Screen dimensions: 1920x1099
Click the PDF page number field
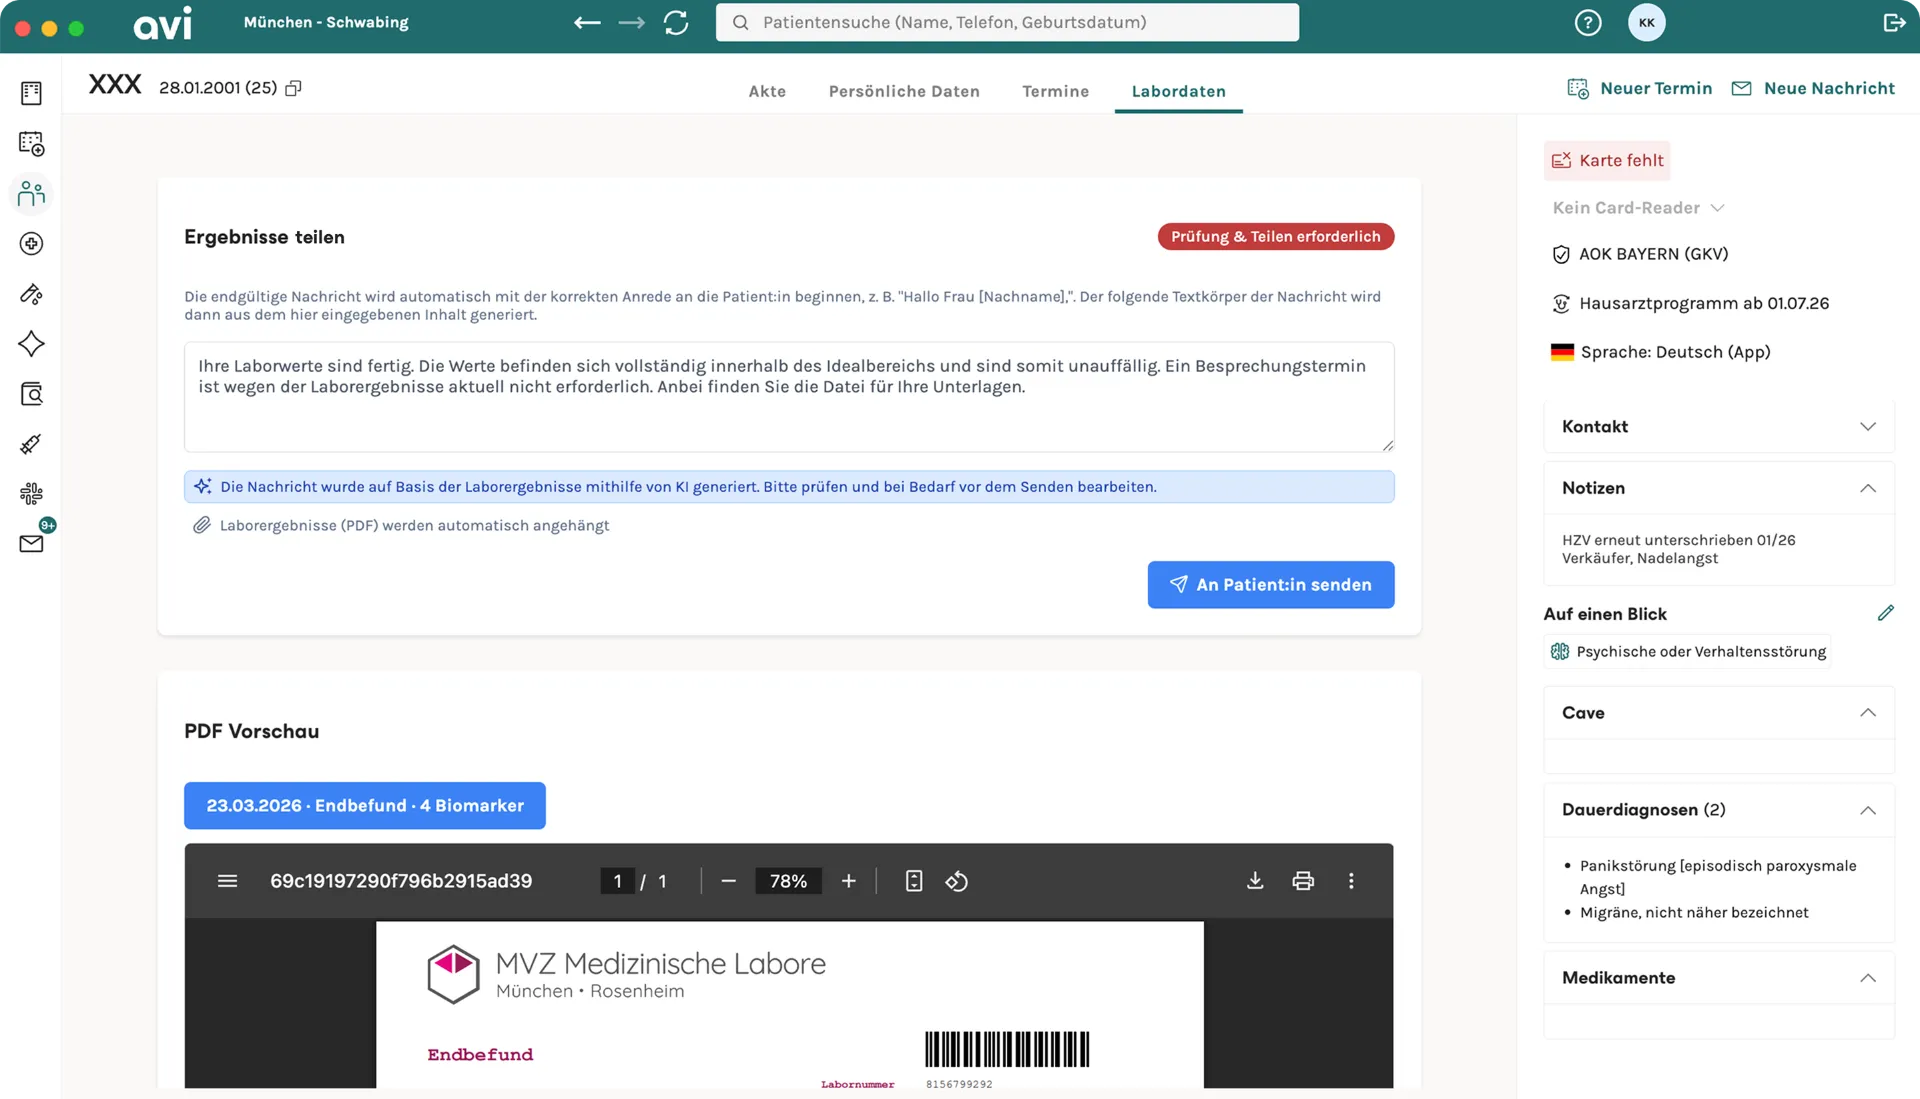tap(617, 881)
